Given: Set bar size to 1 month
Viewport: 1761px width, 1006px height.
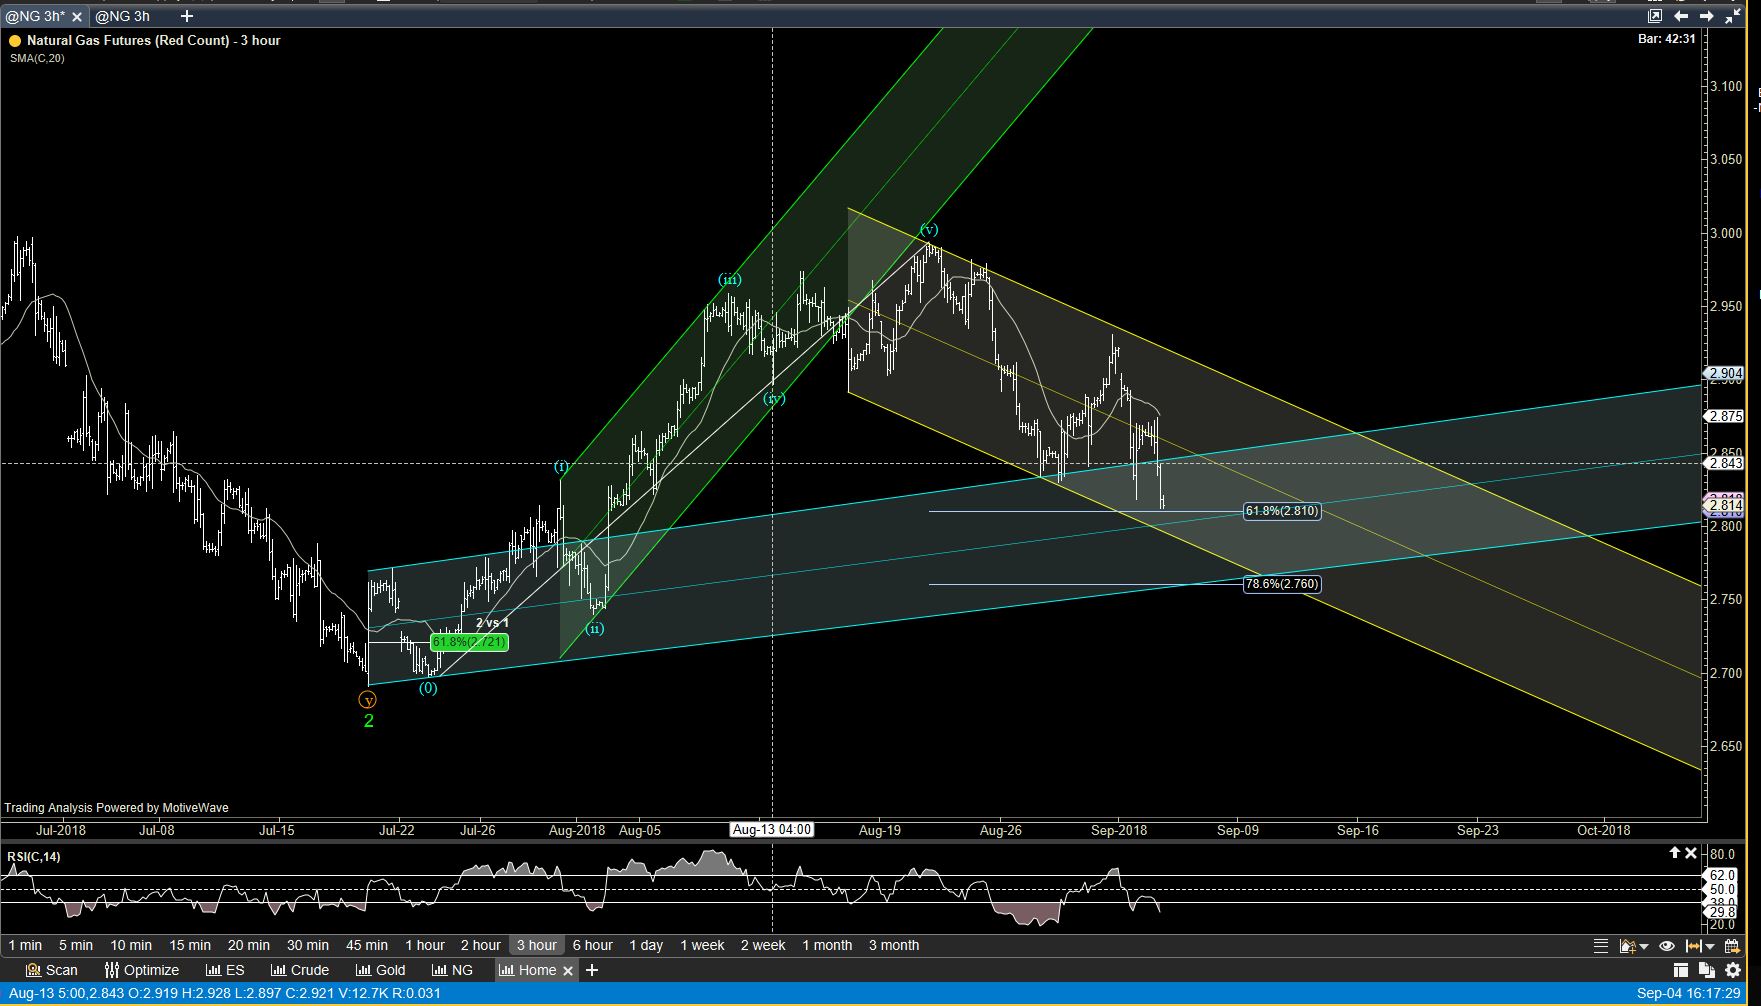Looking at the screenshot, I should (x=827, y=945).
